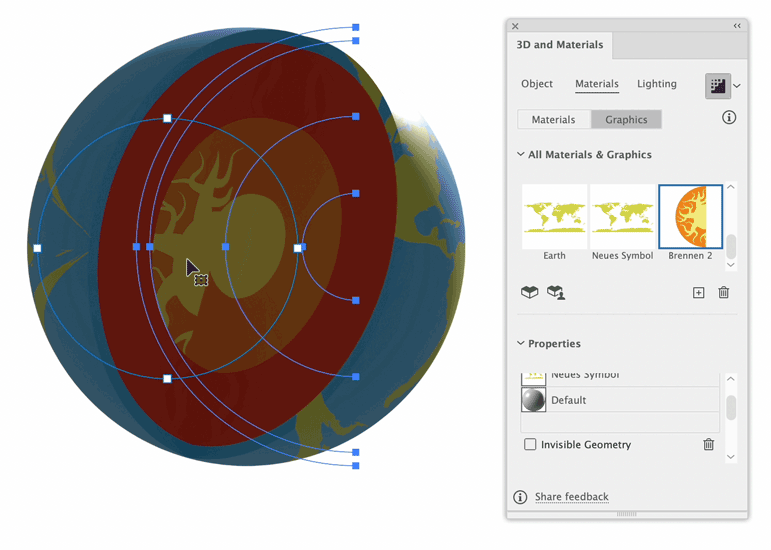Click the info icon beside Graphics
The height and width of the screenshot is (550, 771).
[x=729, y=117]
